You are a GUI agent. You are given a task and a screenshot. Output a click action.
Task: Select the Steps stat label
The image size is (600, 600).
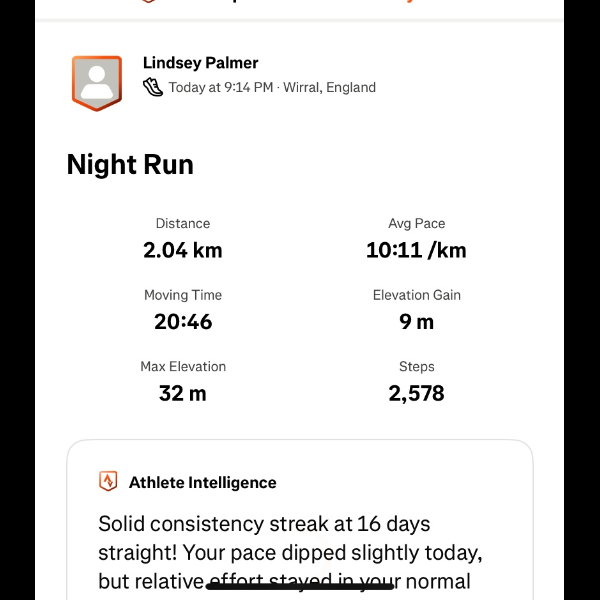[416, 367]
